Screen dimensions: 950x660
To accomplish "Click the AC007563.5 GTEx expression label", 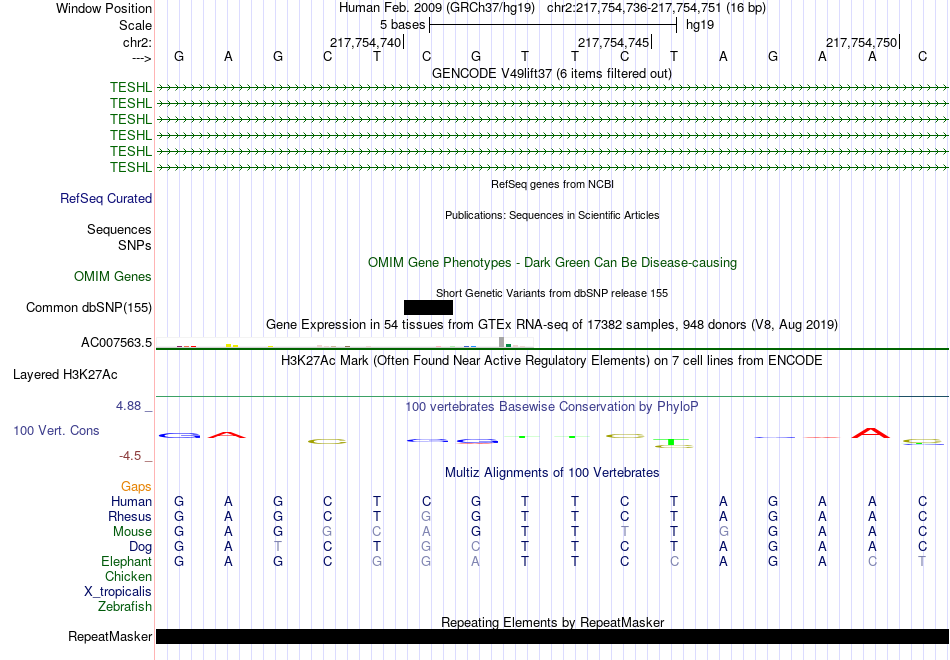I will pos(116,342).
